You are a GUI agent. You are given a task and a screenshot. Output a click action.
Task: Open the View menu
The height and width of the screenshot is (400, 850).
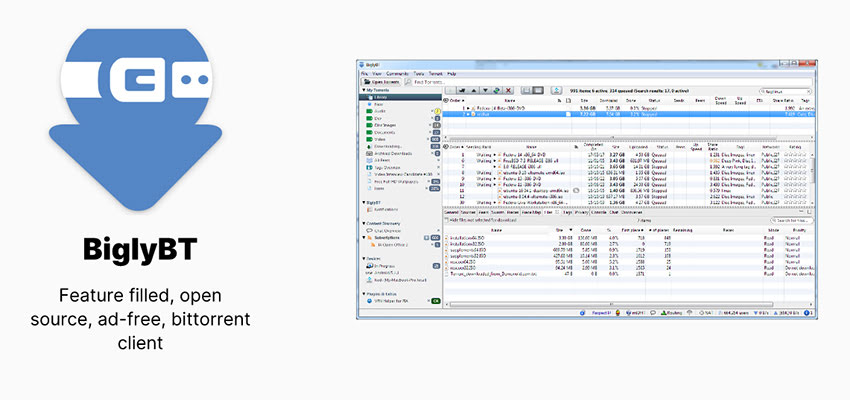pyautogui.click(x=377, y=74)
